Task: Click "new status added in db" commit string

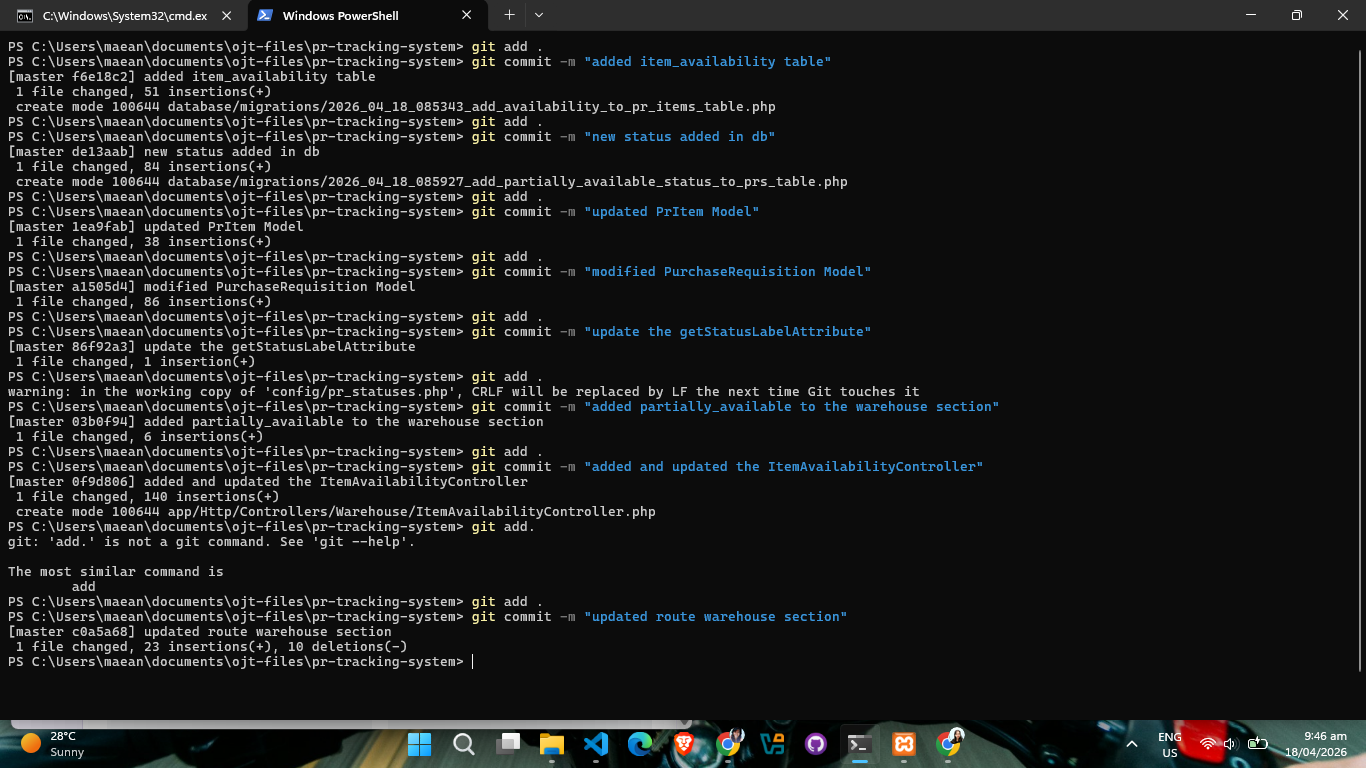Action: (x=680, y=137)
